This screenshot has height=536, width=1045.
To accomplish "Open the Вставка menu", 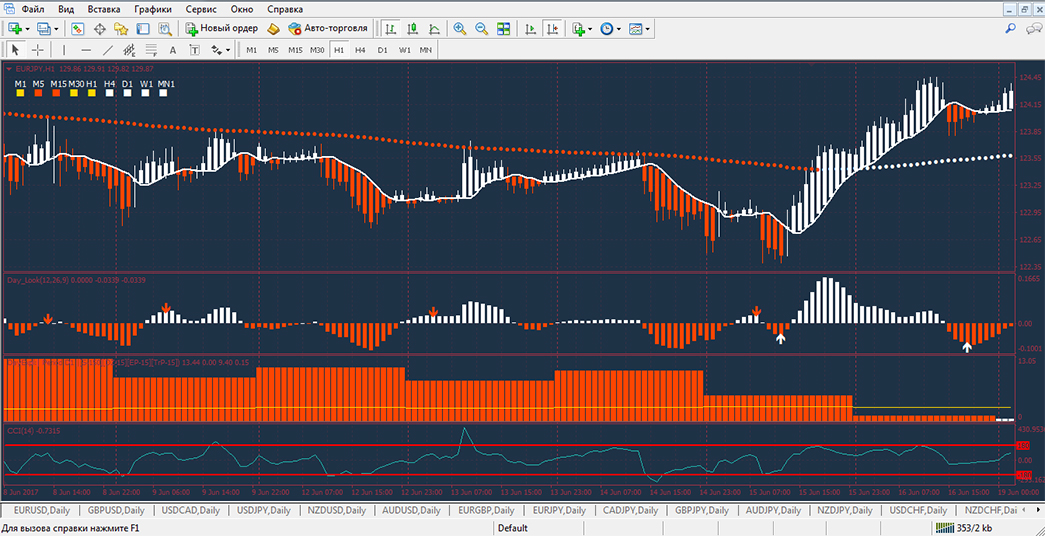I will 104,9.
